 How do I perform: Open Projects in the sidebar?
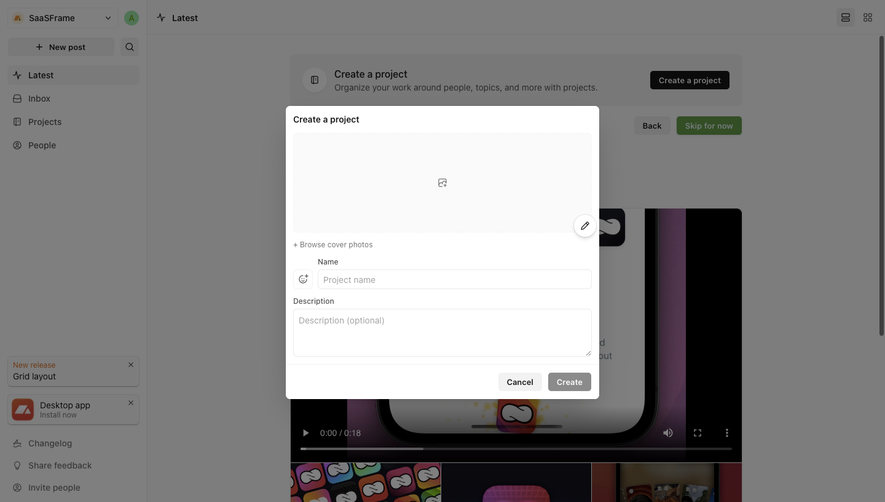(73, 122)
